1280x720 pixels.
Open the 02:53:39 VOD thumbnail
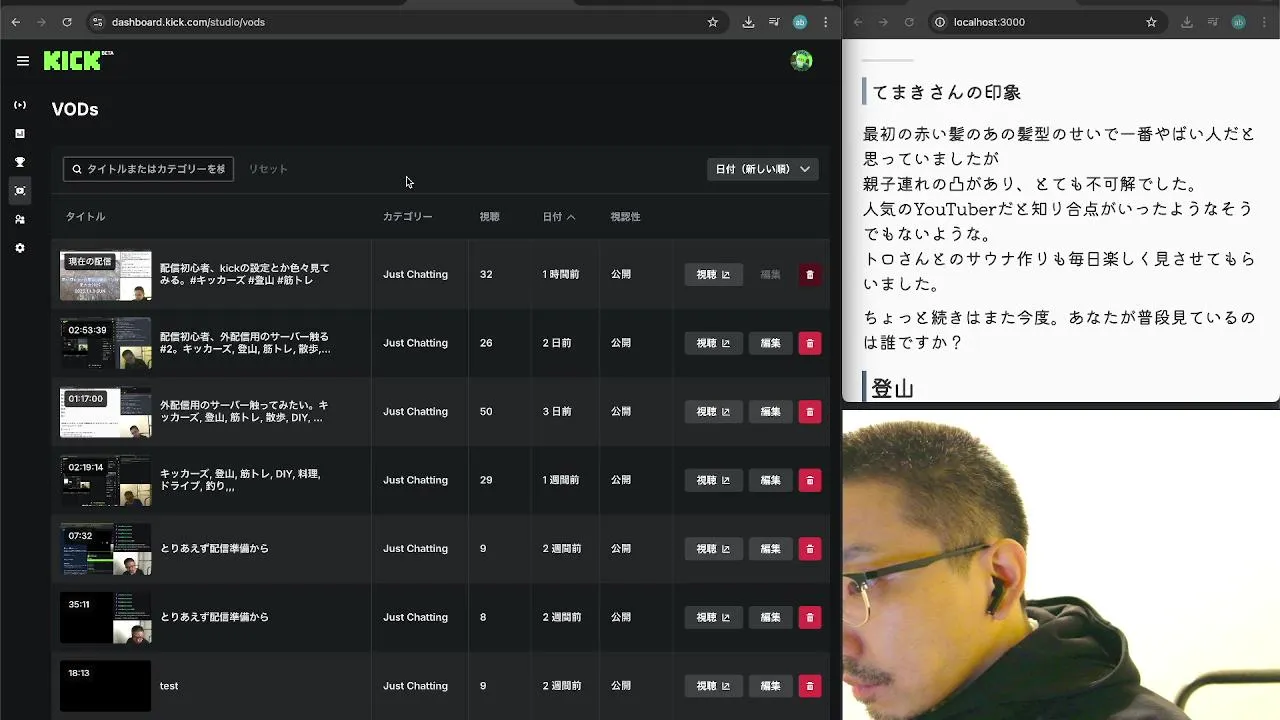click(x=106, y=343)
